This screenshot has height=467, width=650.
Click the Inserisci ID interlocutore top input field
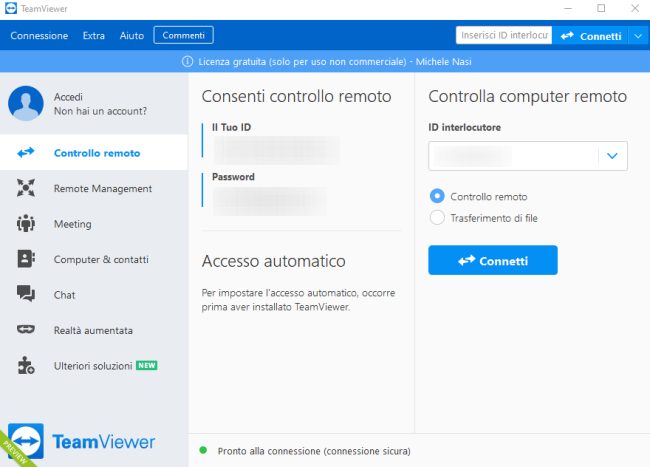tap(504, 36)
